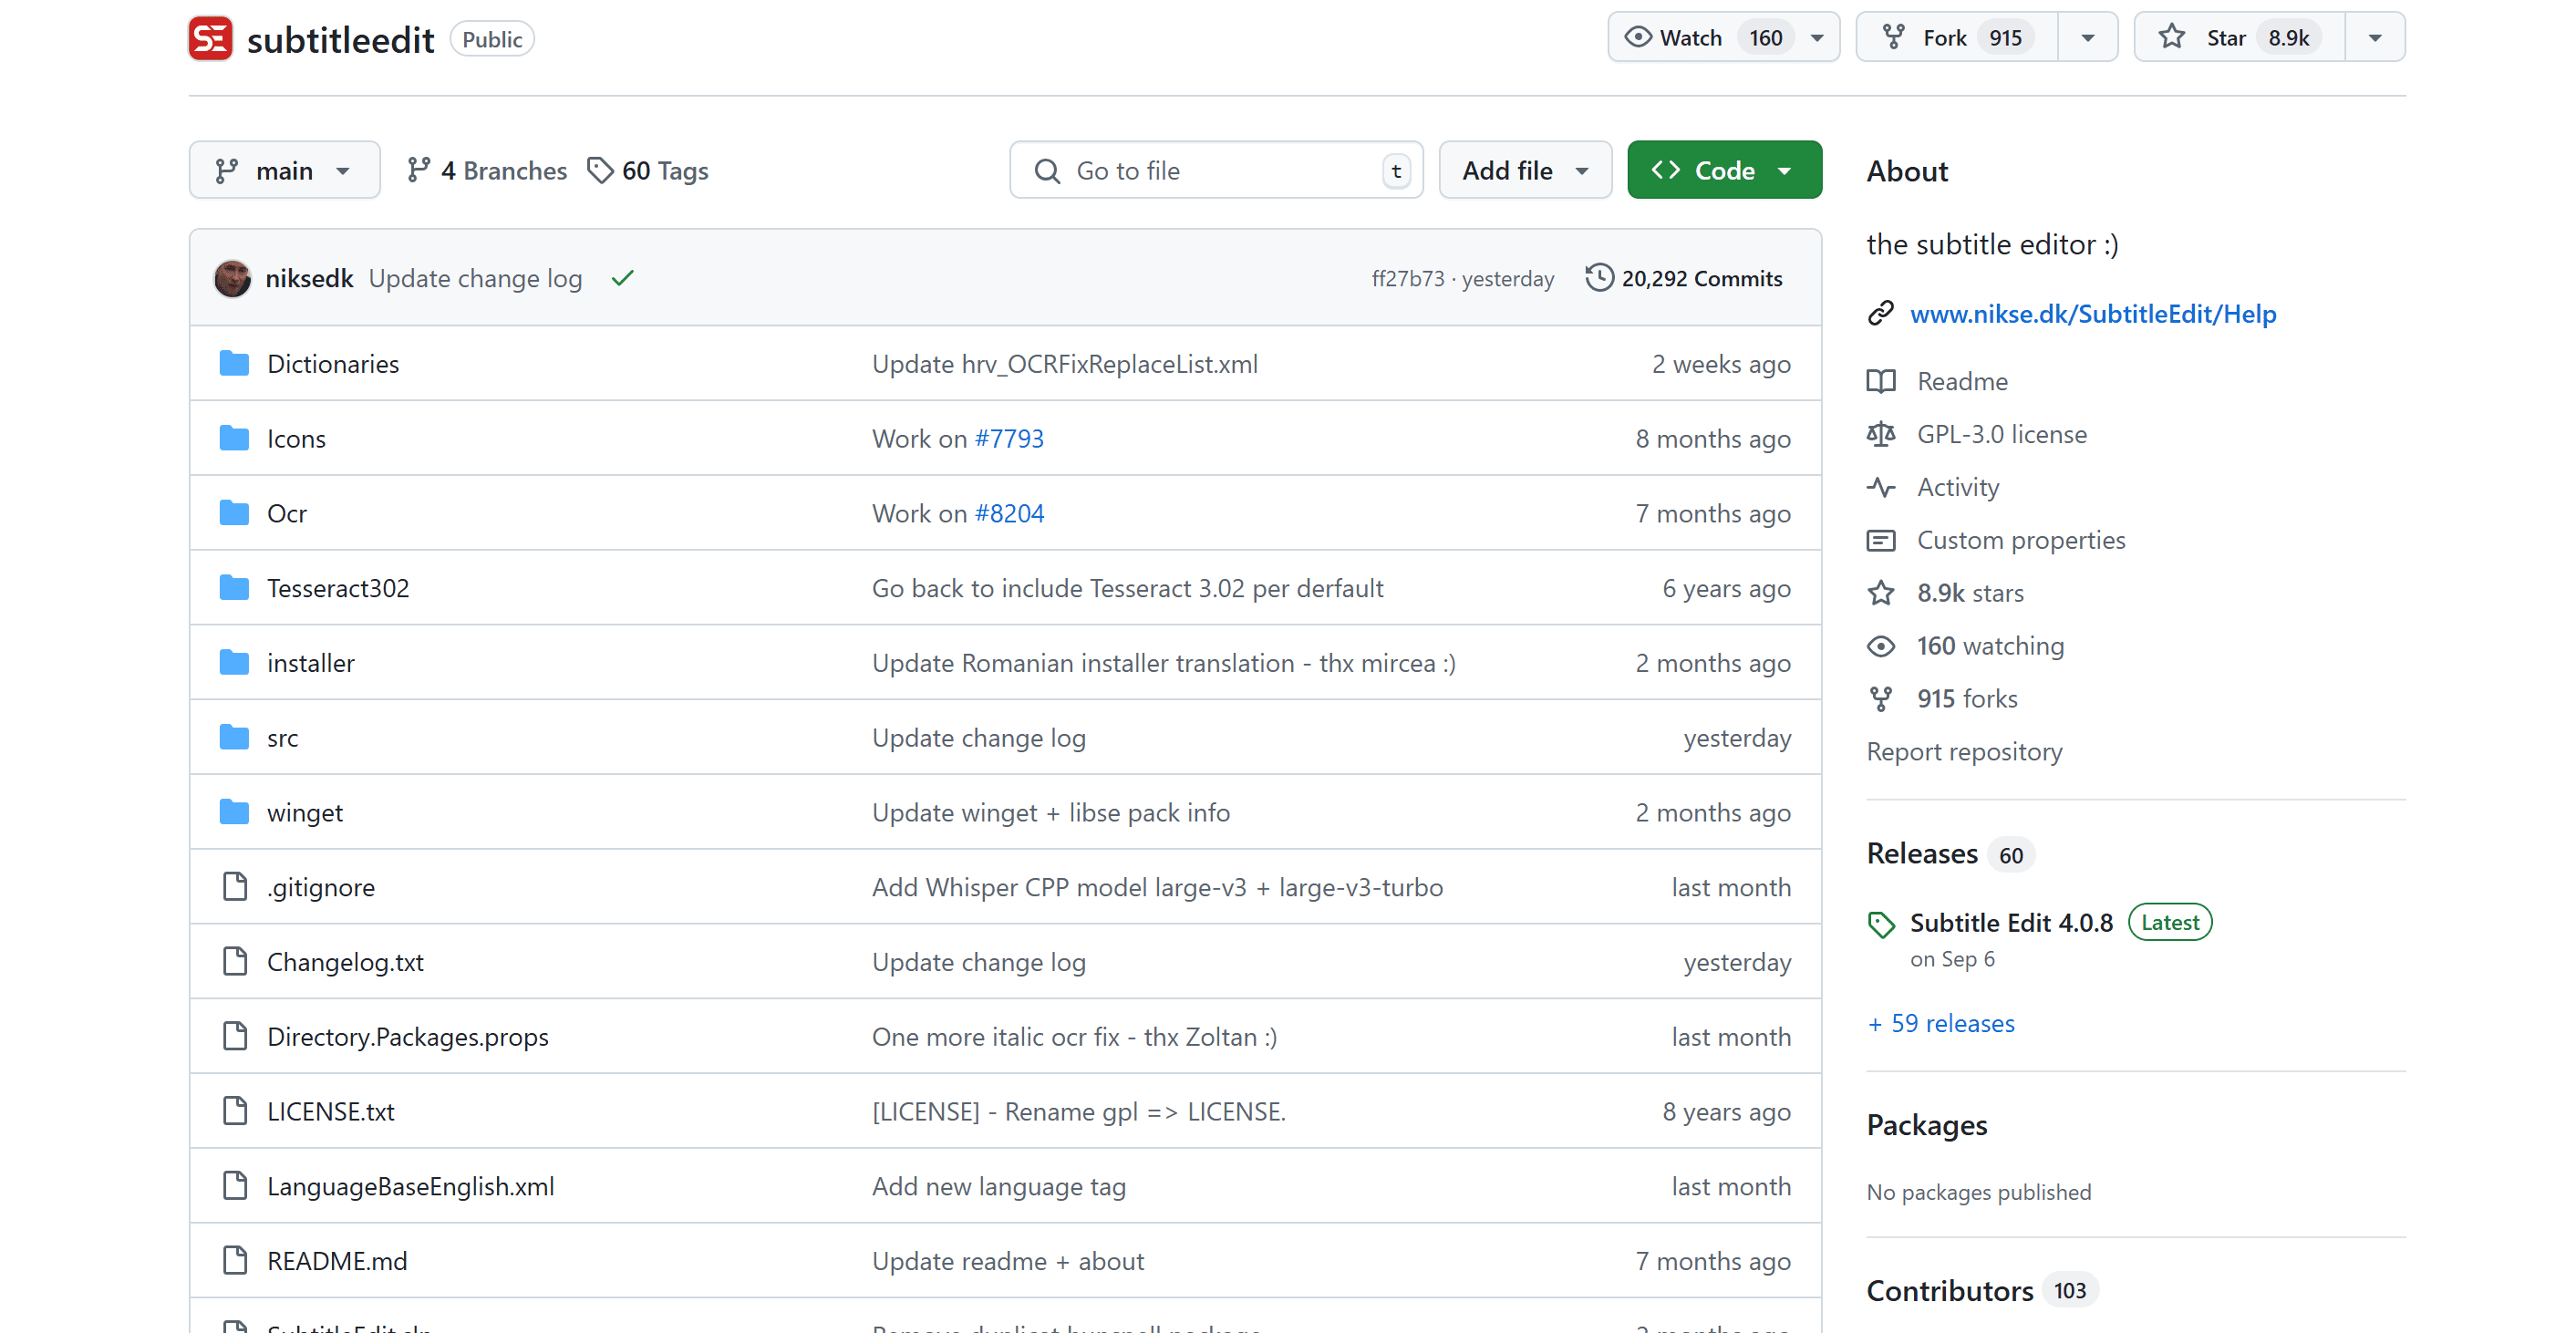Click the Dictionaries folder icon
Image resolution: width=2576 pixels, height=1333 pixels.
tap(234, 363)
